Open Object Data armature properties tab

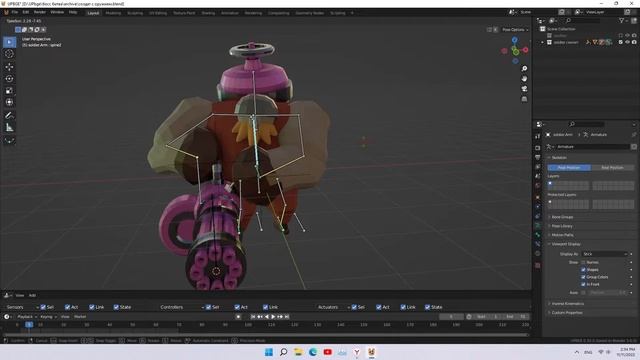(538, 225)
